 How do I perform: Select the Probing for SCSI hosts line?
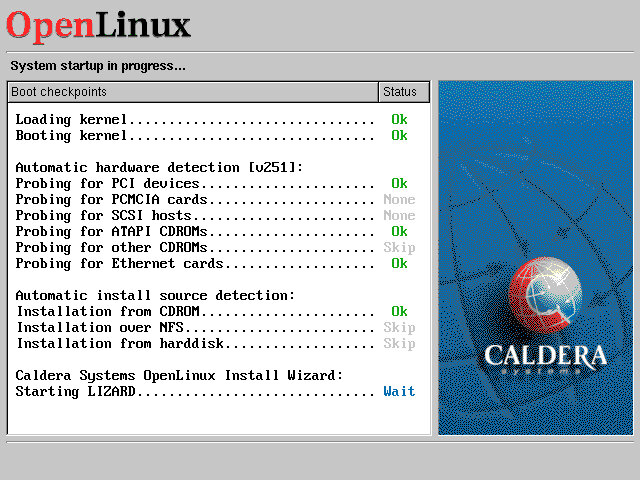coord(194,216)
